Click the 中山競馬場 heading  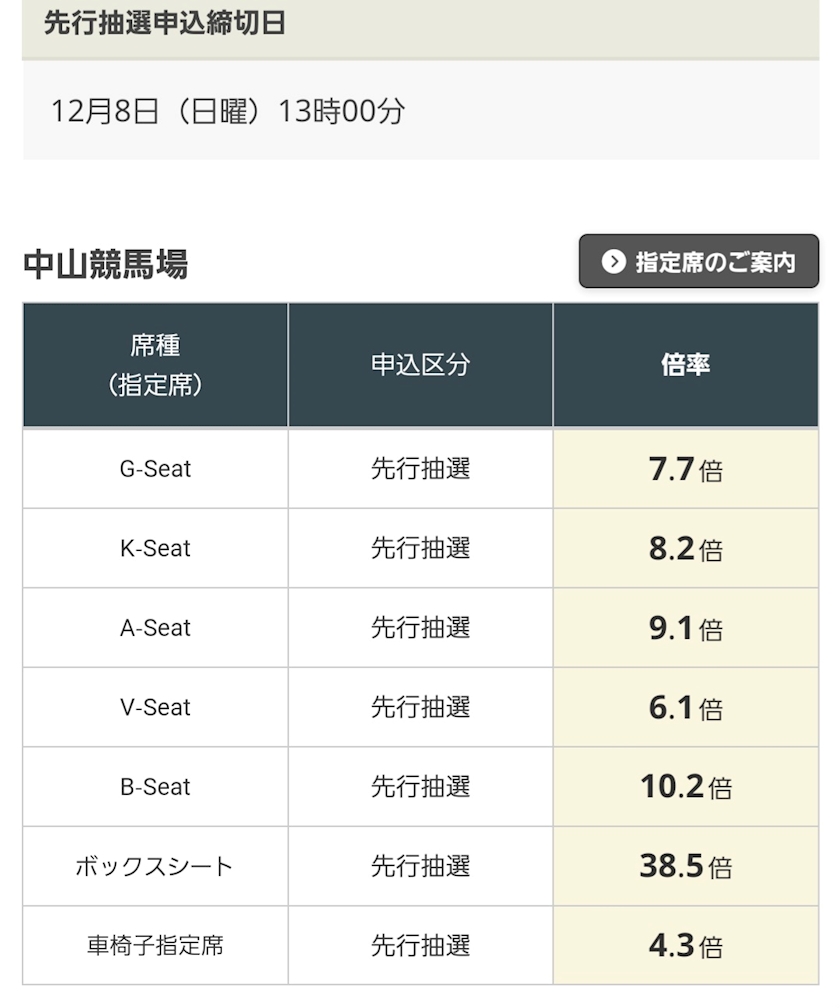click(x=105, y=265)
